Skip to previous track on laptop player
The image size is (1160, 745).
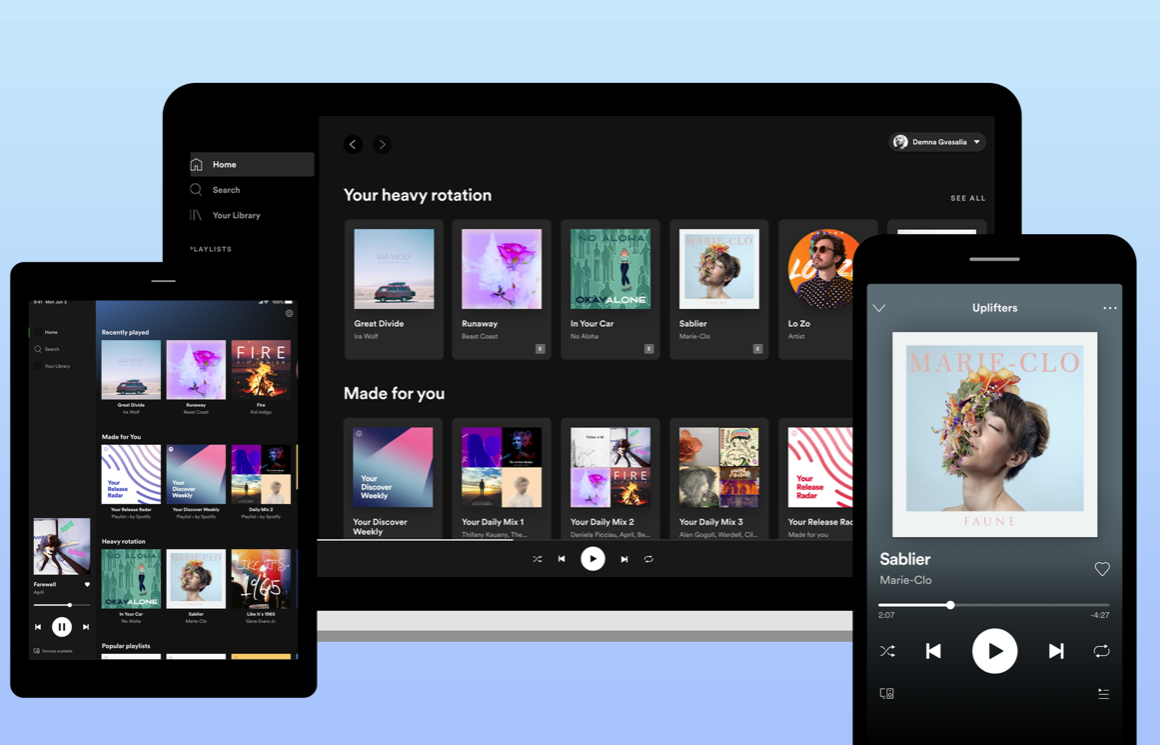tap(562, 559)
